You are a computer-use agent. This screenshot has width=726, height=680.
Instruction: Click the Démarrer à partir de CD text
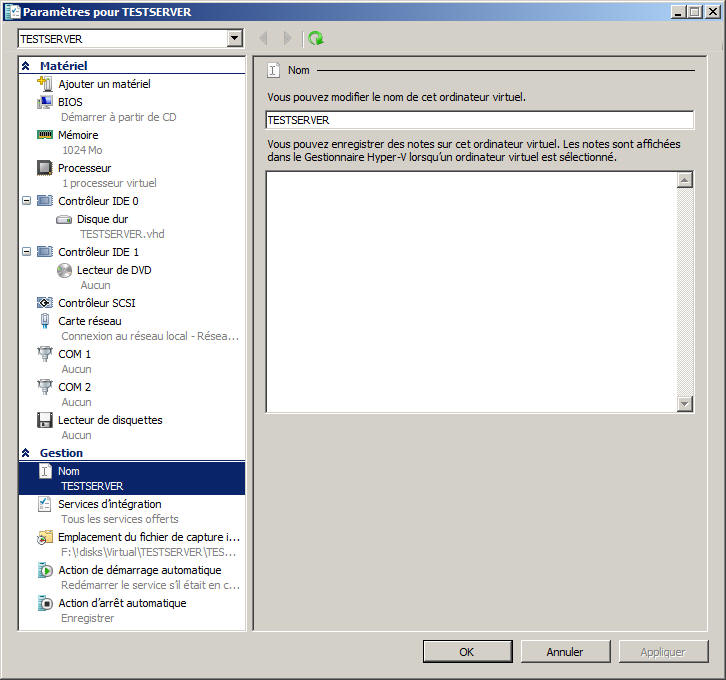[x=119, y=117]
